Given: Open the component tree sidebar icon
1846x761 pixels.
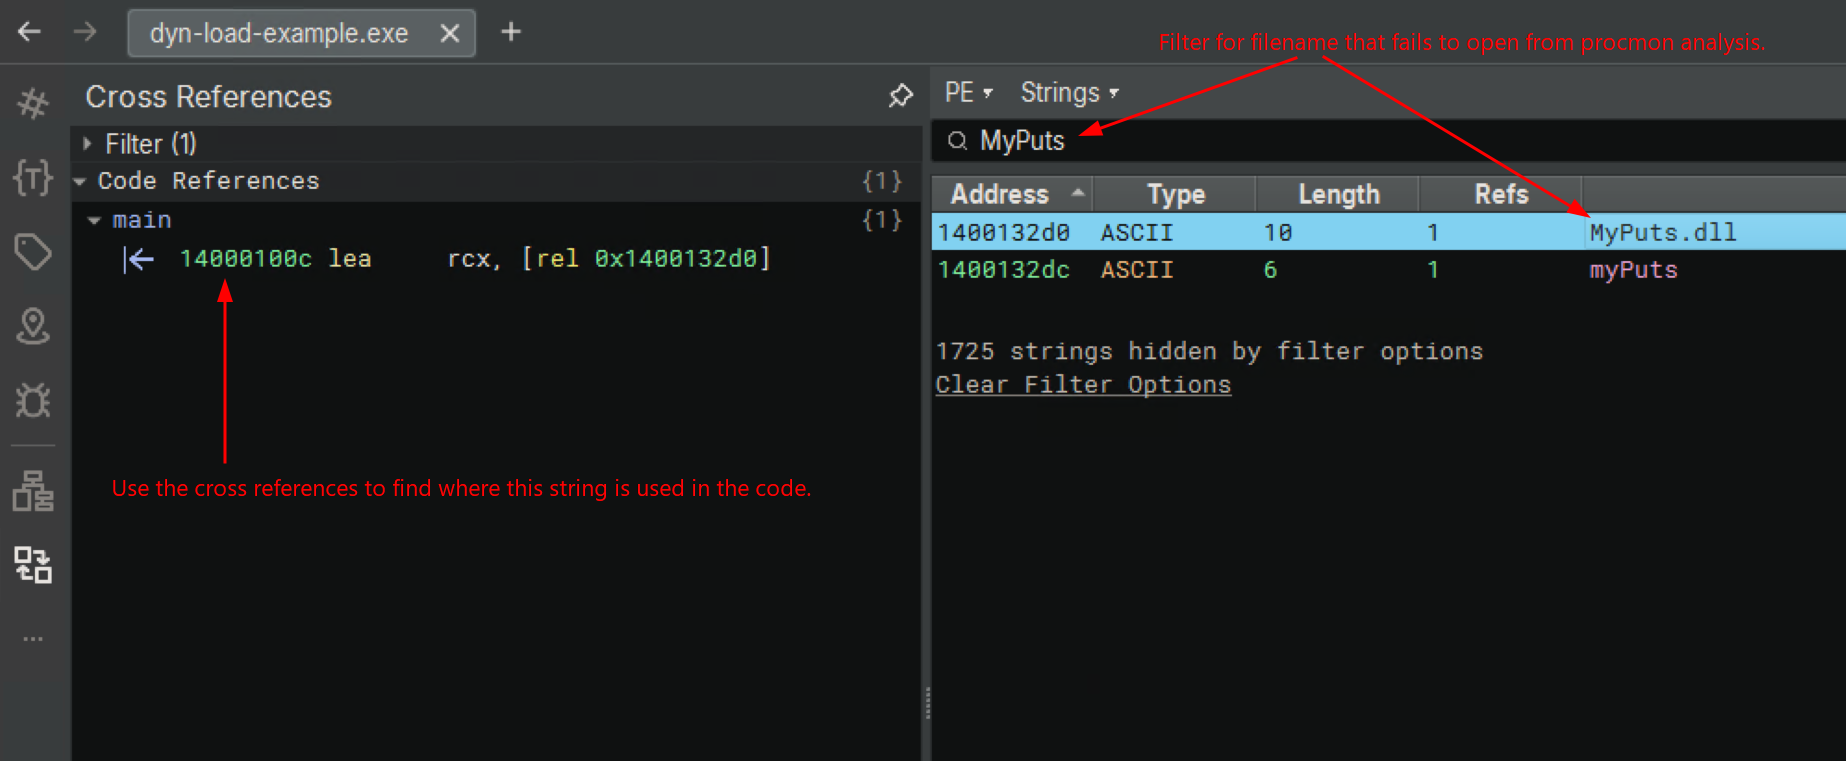Looking at the screenshot, I should tap(33, 491).
